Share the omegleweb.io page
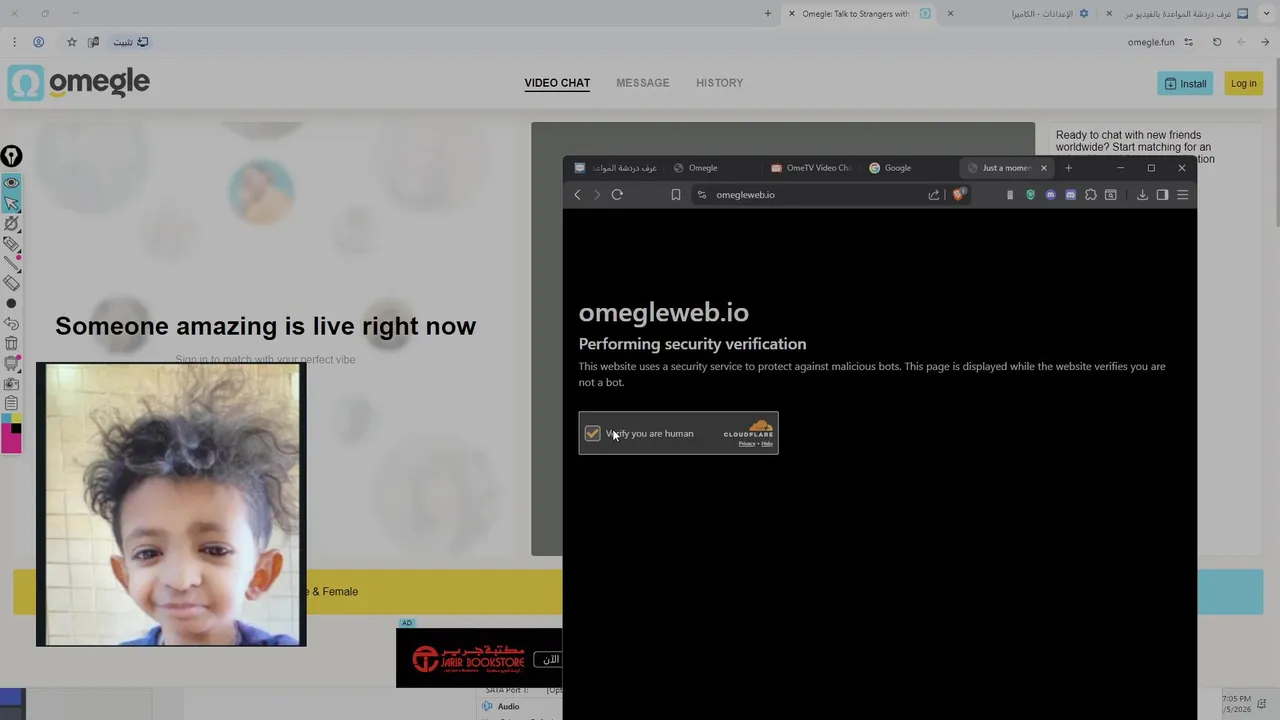Screen dimensions: 1280x720 coord(934,195)
